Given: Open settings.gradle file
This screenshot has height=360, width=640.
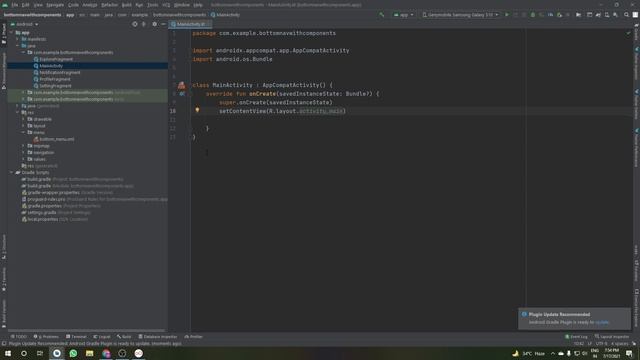Looking at the screenshot, I should click(42, 212).
